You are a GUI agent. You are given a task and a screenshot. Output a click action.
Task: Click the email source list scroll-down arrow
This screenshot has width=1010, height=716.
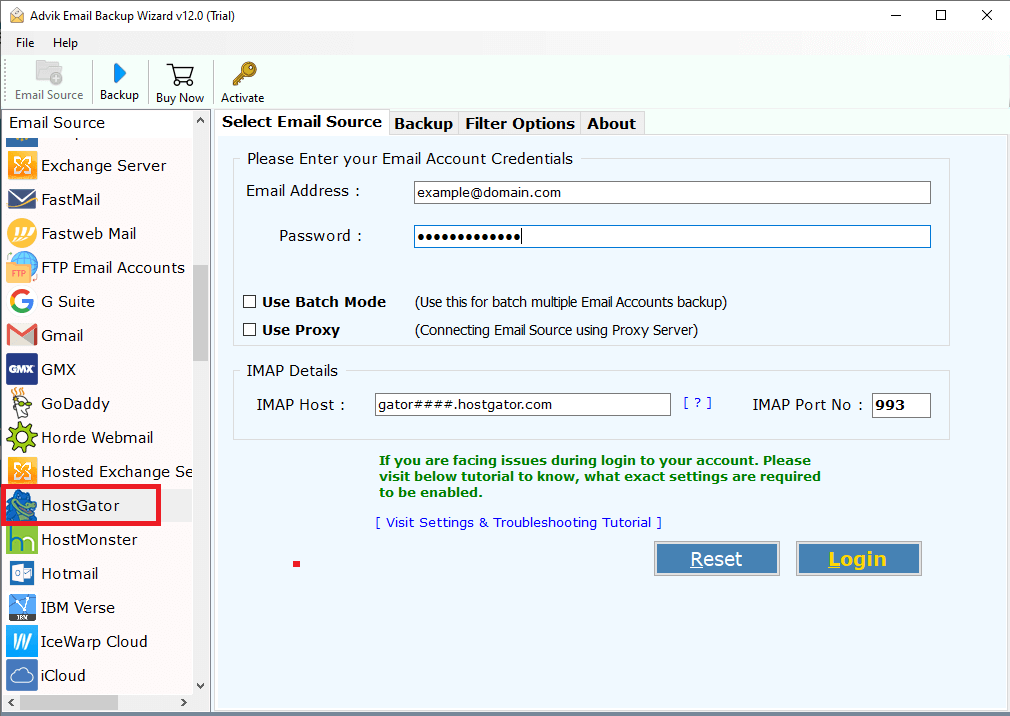tap(200, 686)
